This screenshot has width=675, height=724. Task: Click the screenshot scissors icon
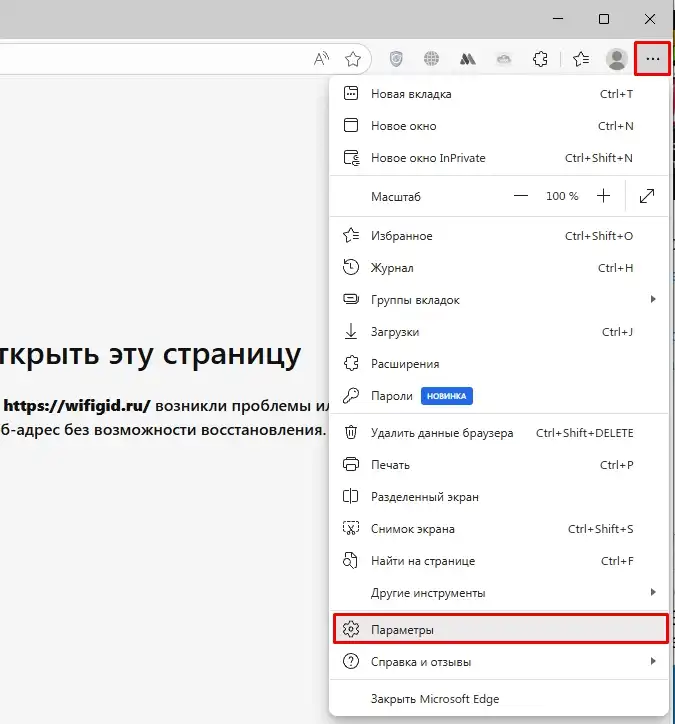[351, 528]
